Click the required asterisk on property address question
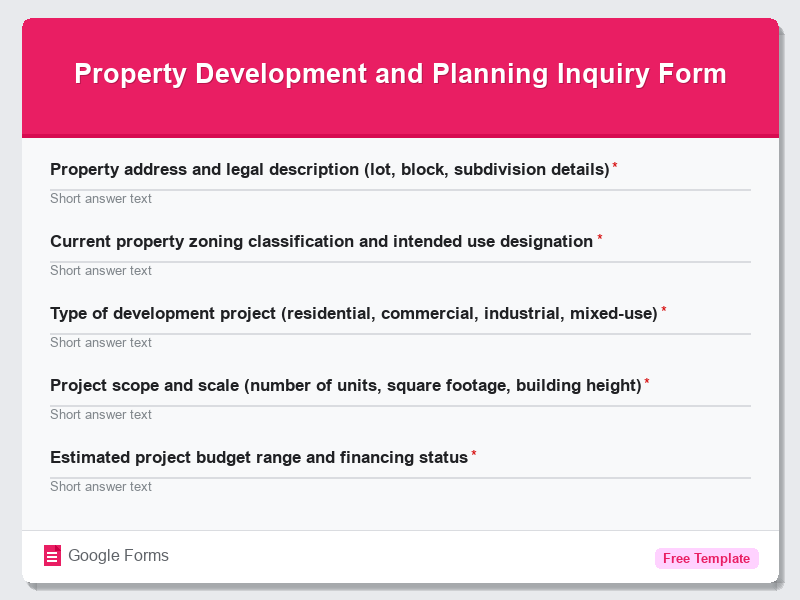800x600 pixels. [615, 165]
